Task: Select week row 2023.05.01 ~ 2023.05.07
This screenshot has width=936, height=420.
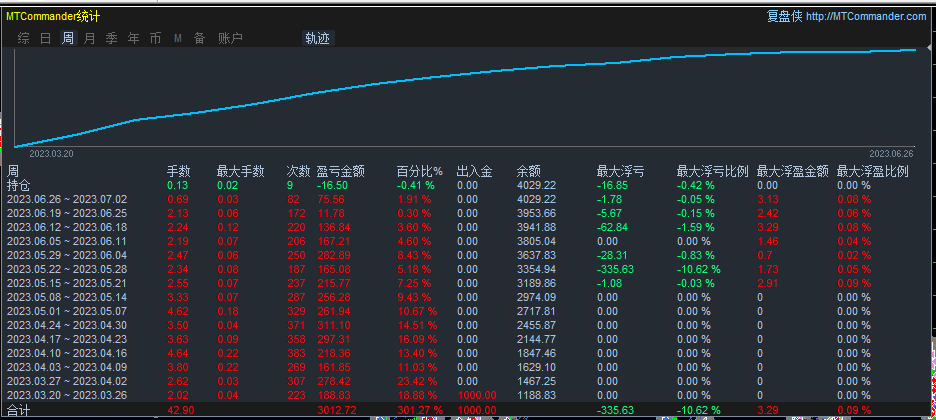Action: click(x=467, y=311)
